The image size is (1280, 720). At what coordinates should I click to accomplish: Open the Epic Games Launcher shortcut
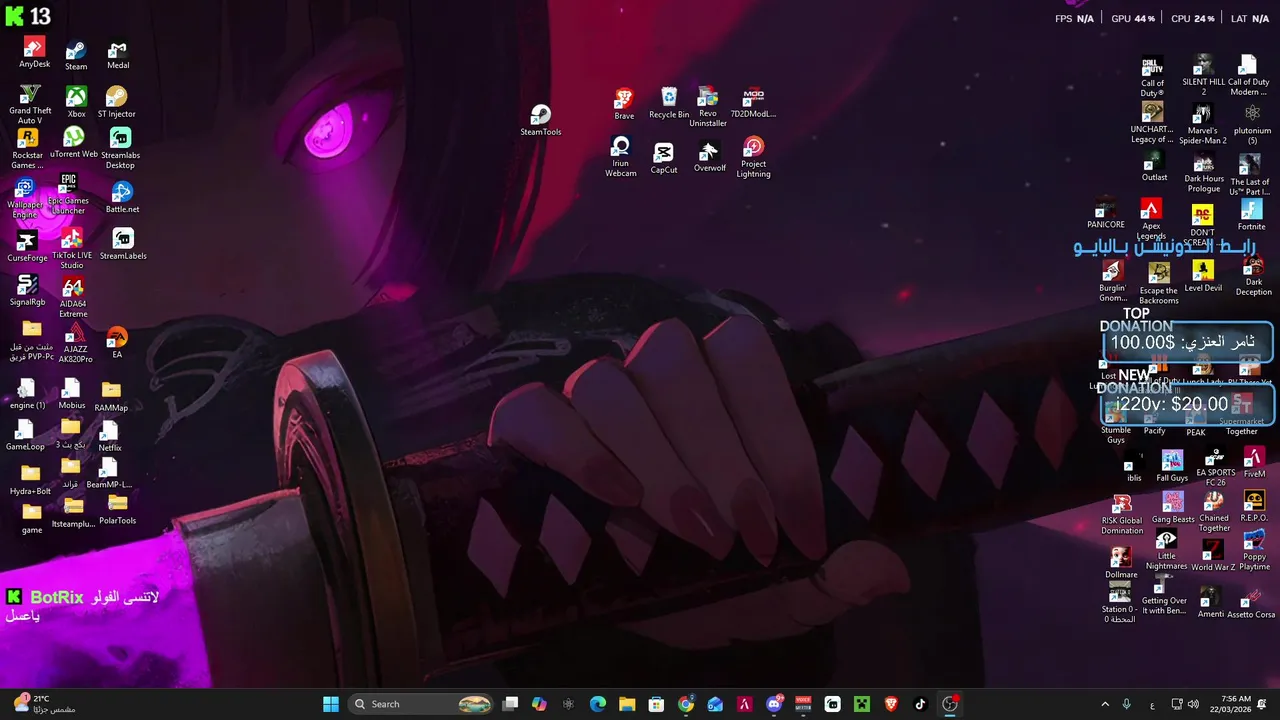coord(68,195)
